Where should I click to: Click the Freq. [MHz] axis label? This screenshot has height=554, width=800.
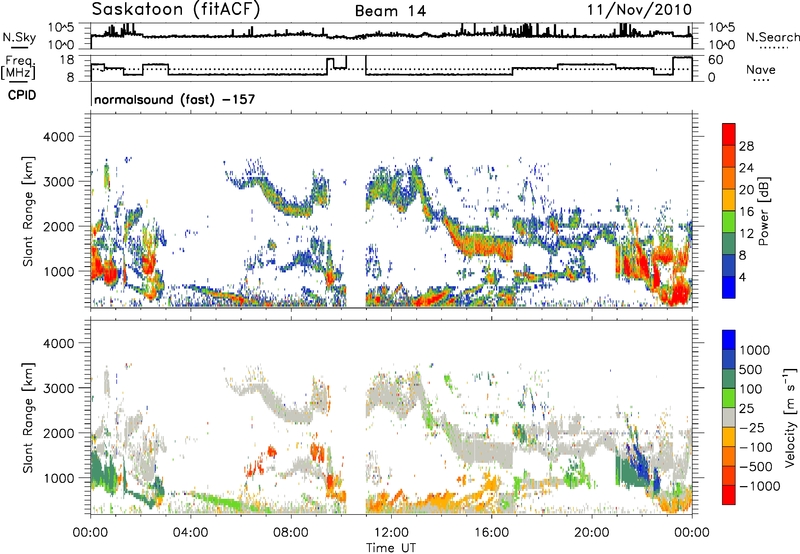click(19, 68)
